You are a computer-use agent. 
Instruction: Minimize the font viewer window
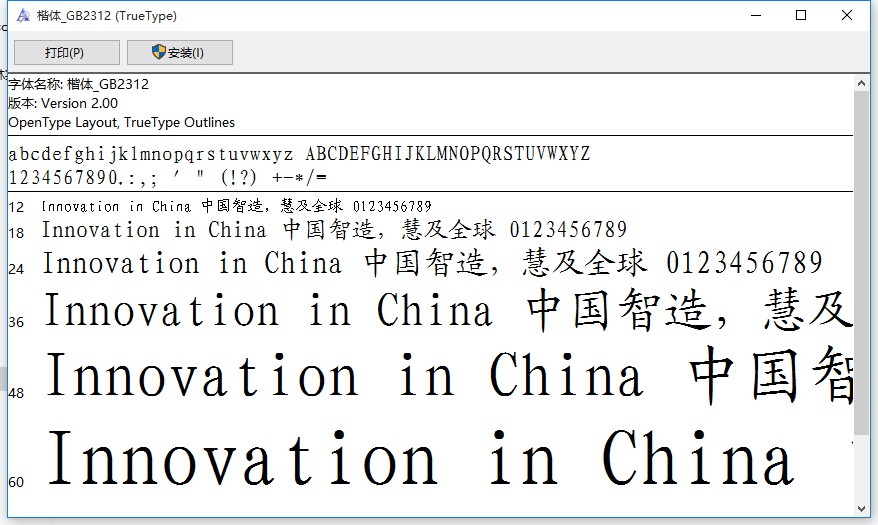click(x=756, y=16)
